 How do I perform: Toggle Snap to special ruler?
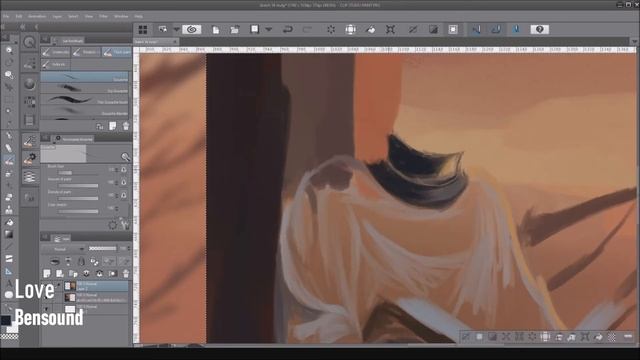(x=496, y=29)
